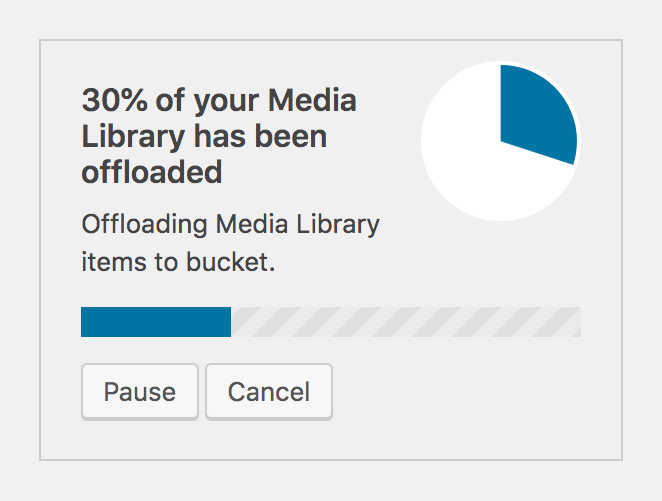The width and height of the screenshot is (662, 501).
Task: Click the filled blue part of progress bar
Action: pyautogui.click(x=156, y=322)
